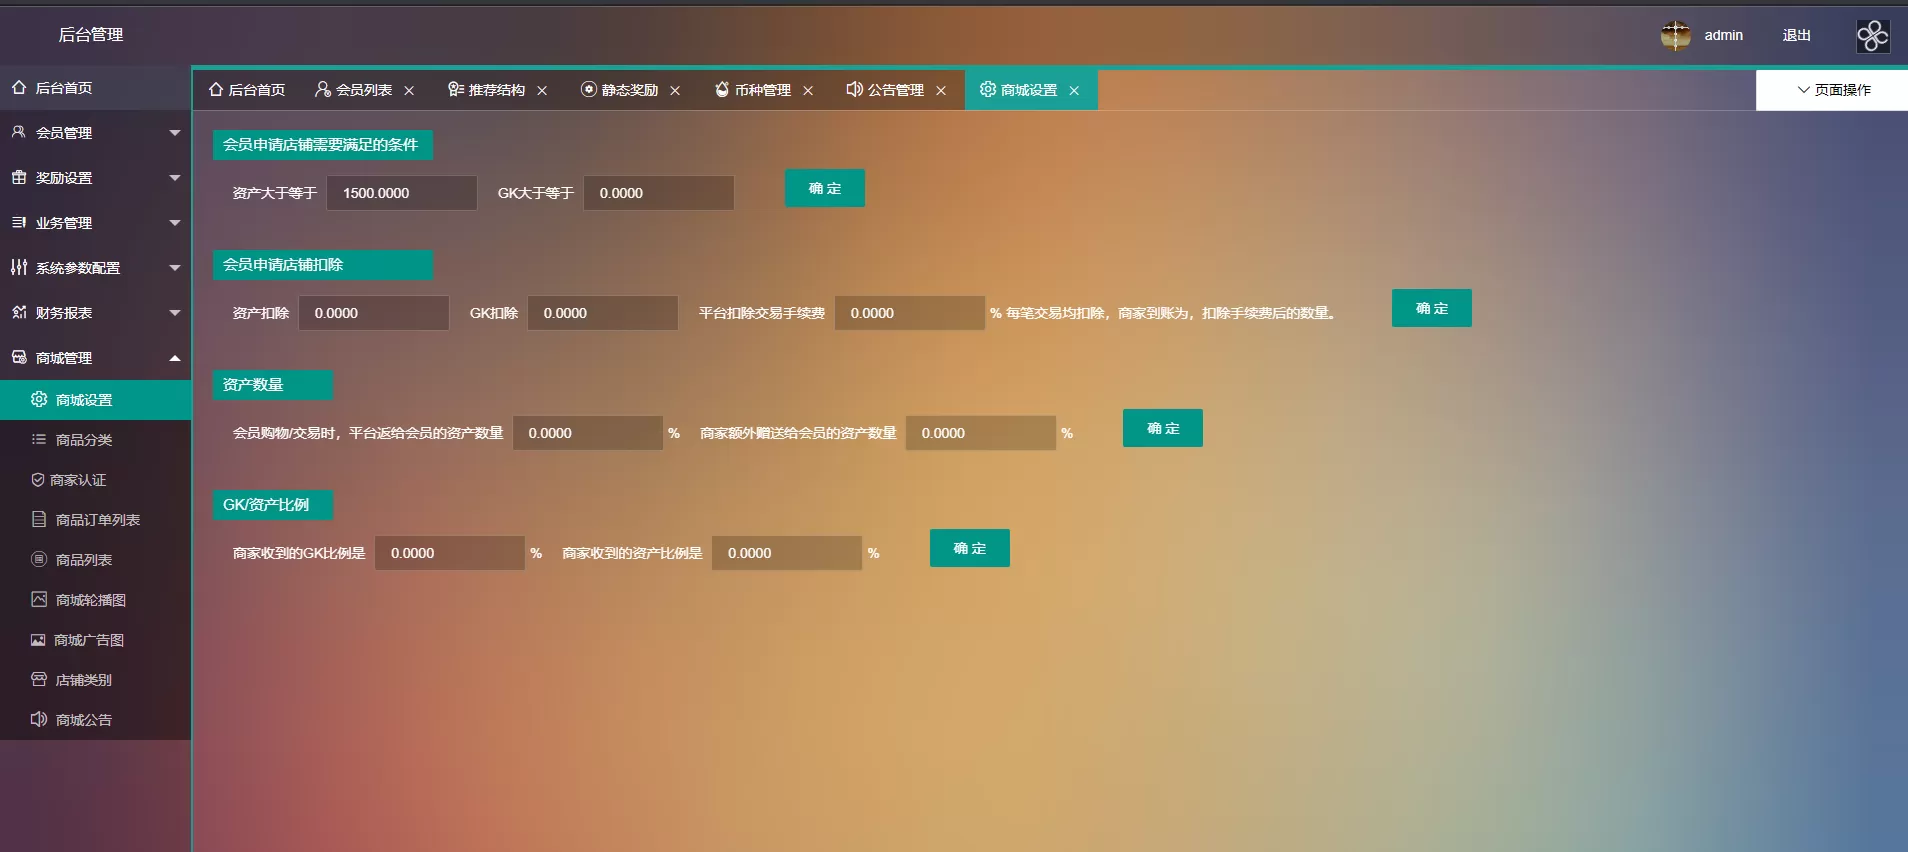1908x852 pixels.
Task: Click the document icon beside 商品订单列表
Action: coord(39,519)
